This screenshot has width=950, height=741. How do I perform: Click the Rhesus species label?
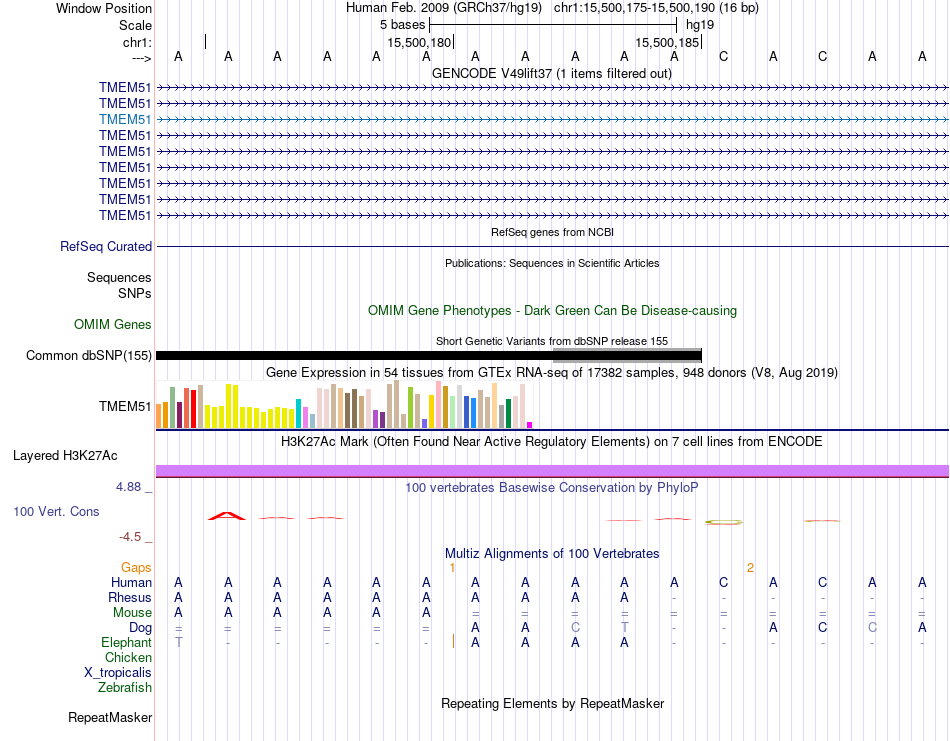(130, 597)
